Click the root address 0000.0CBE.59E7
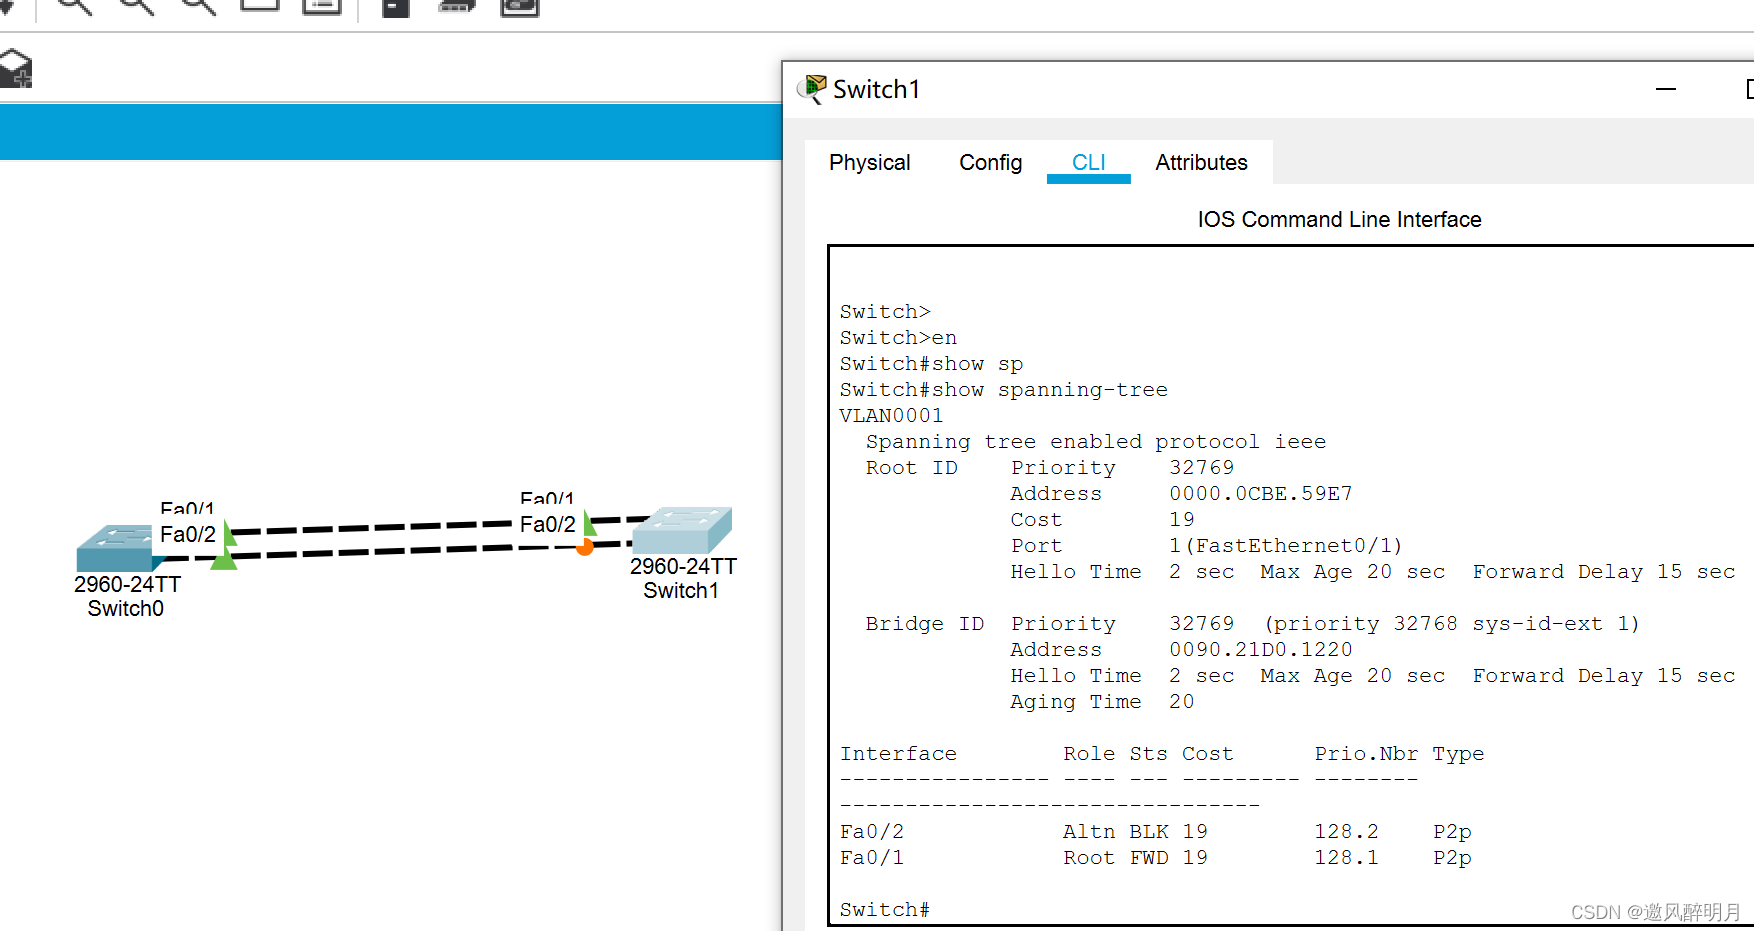The height and width of the screenshot is (931, 1754). tap(1261, 494)
